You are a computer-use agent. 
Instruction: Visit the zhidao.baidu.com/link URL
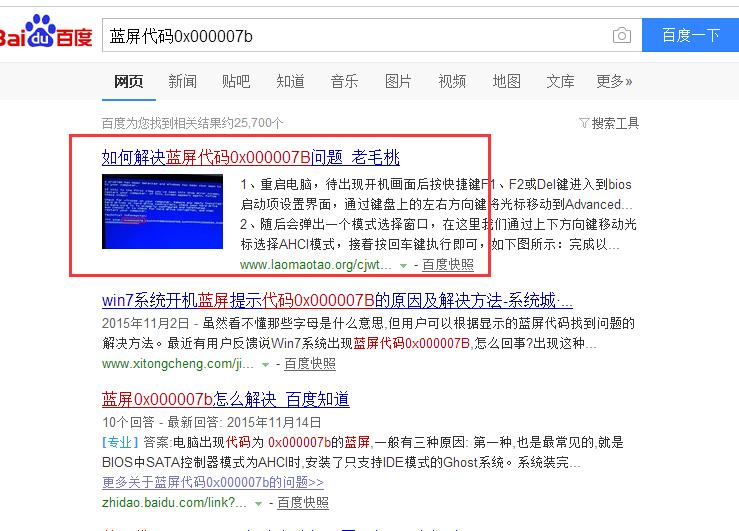tap(174, 503)
